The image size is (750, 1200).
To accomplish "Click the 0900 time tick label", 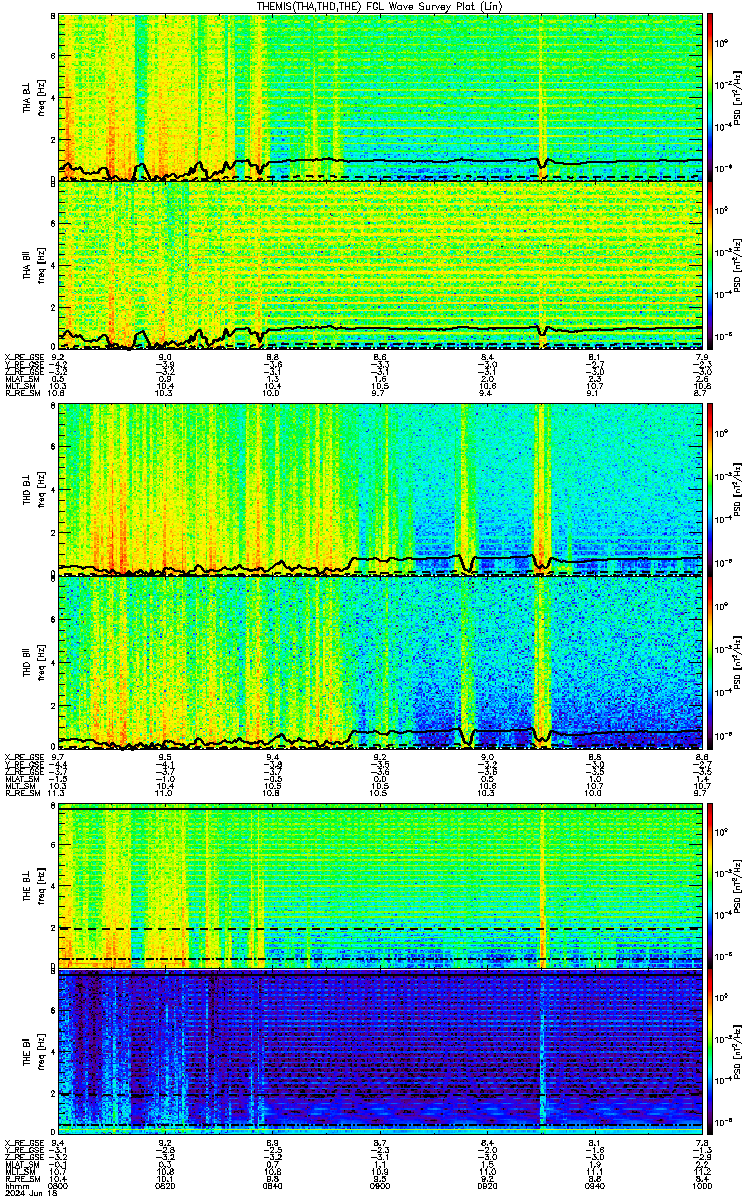I will [x=380, y=1184].
